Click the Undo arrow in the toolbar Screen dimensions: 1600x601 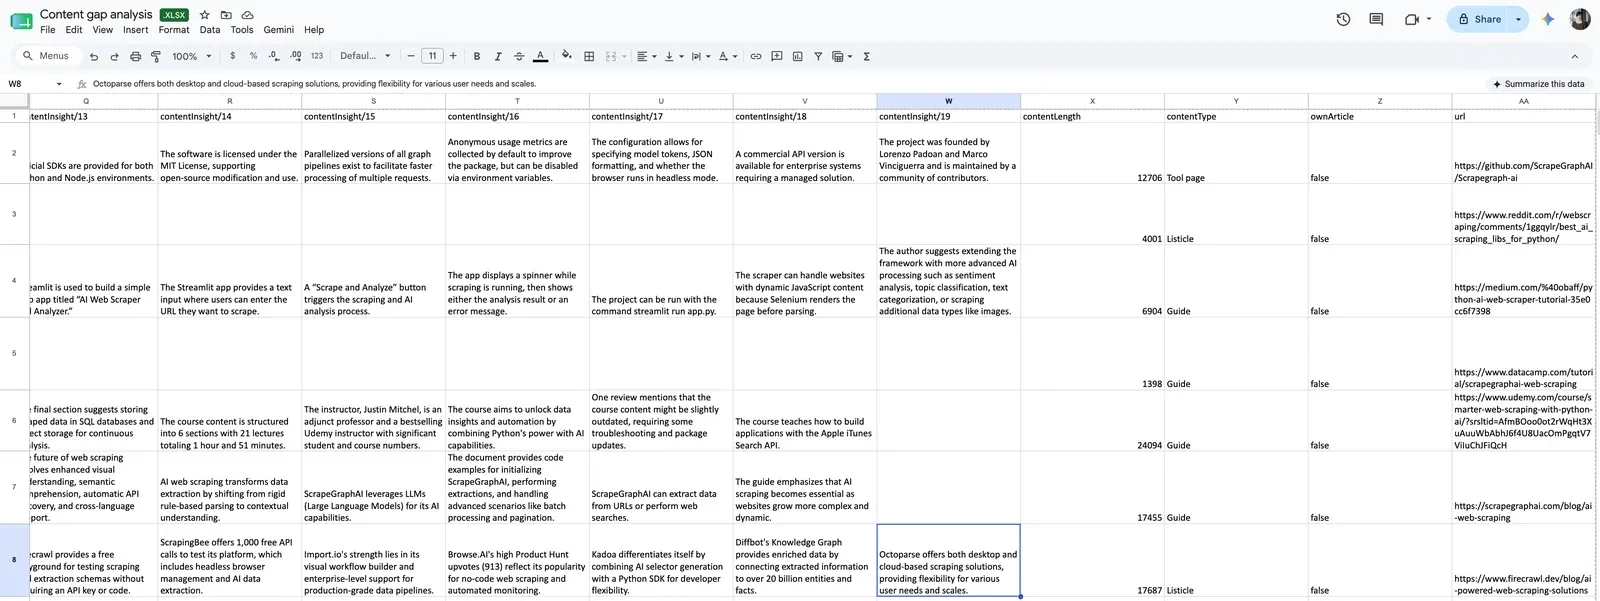tap(94, 57)
